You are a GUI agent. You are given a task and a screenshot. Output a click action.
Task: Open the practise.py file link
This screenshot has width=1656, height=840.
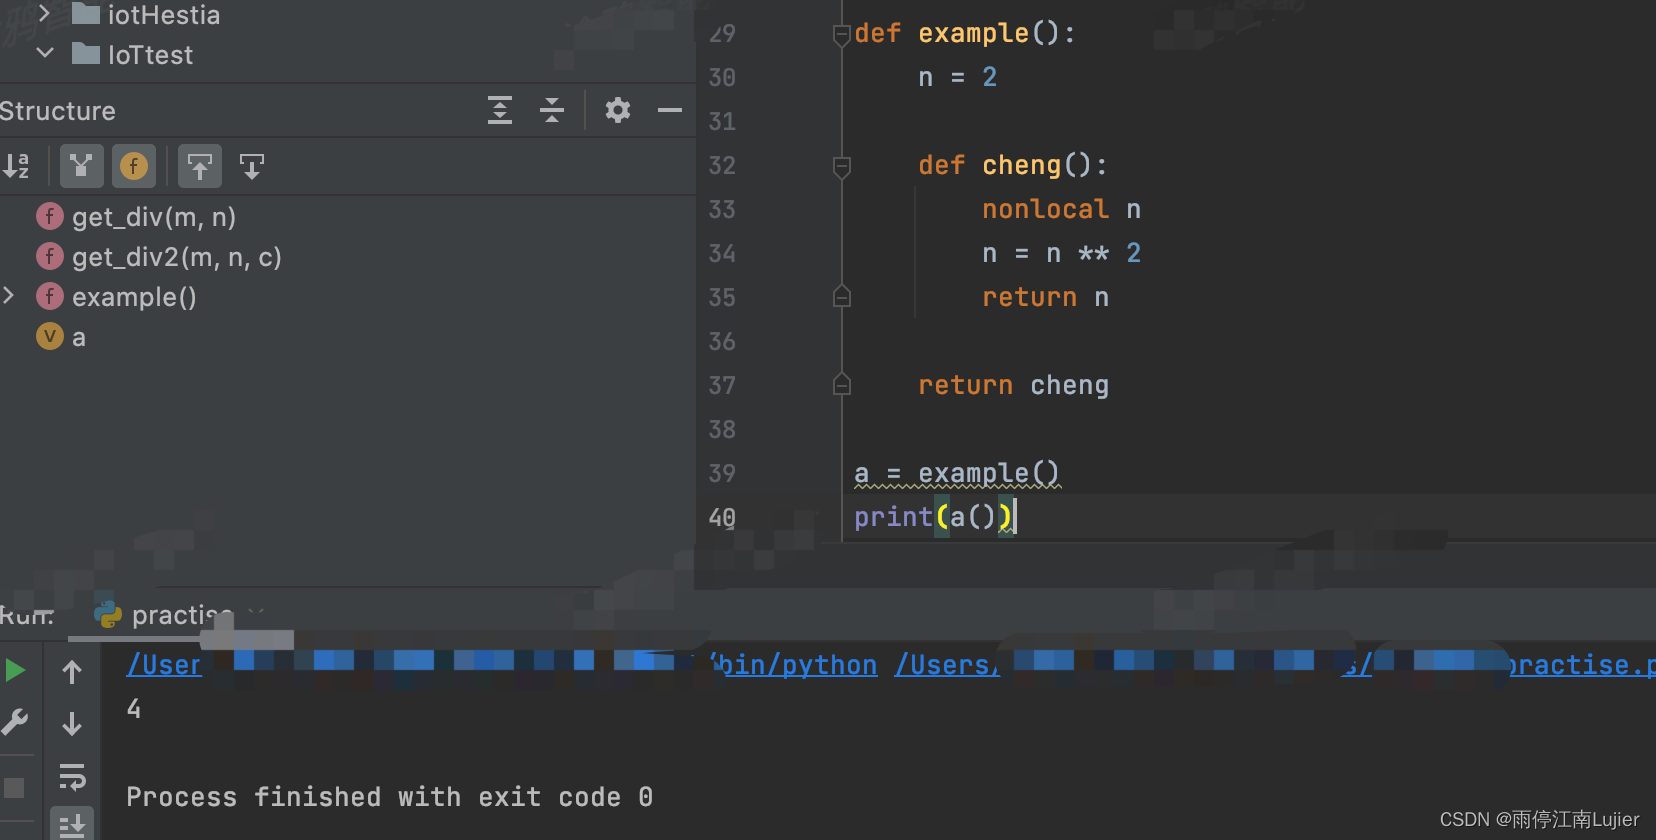(1582, 665)
